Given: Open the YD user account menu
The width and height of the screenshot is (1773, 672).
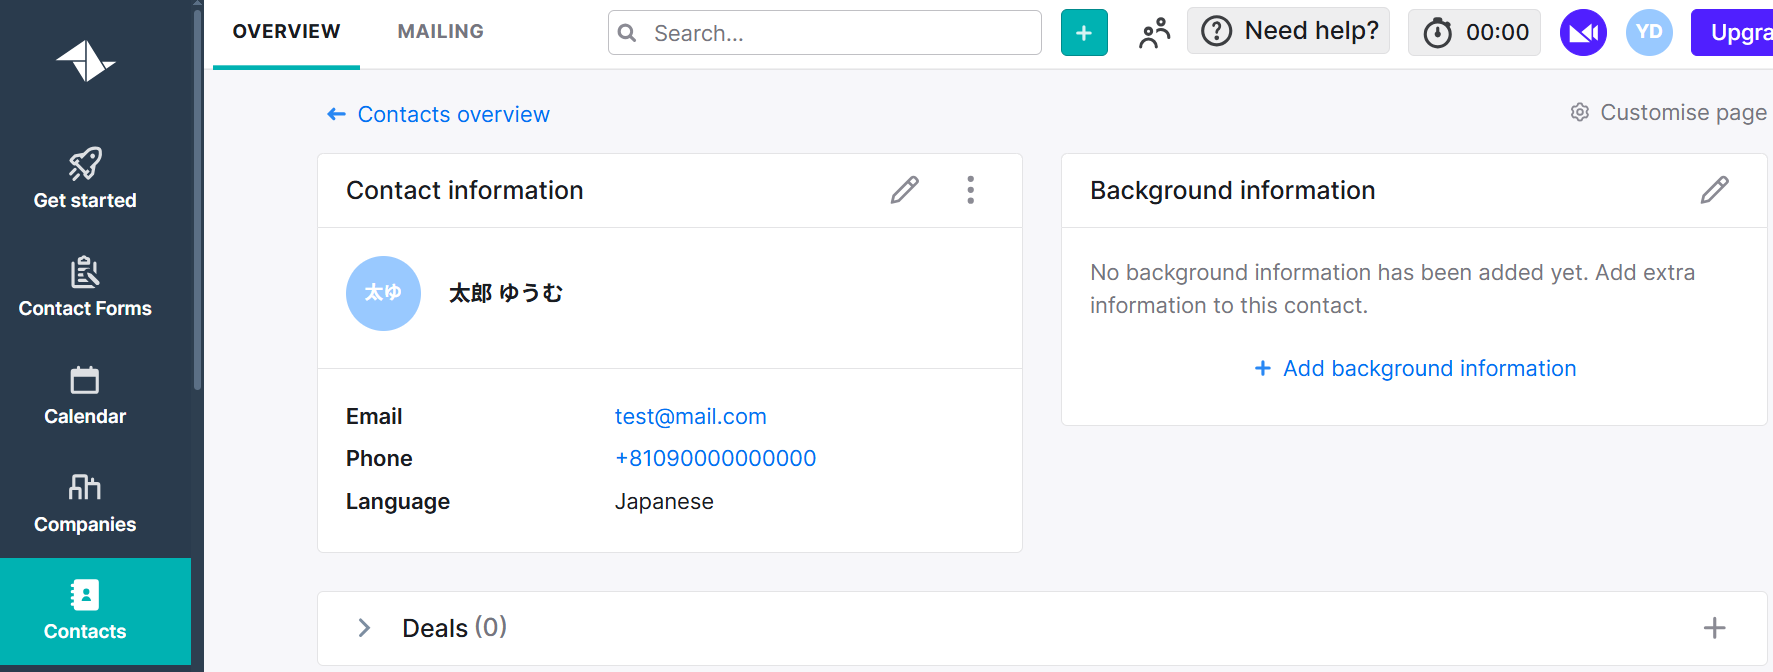Looking at the screenshot, I should tap(1649, 33).
